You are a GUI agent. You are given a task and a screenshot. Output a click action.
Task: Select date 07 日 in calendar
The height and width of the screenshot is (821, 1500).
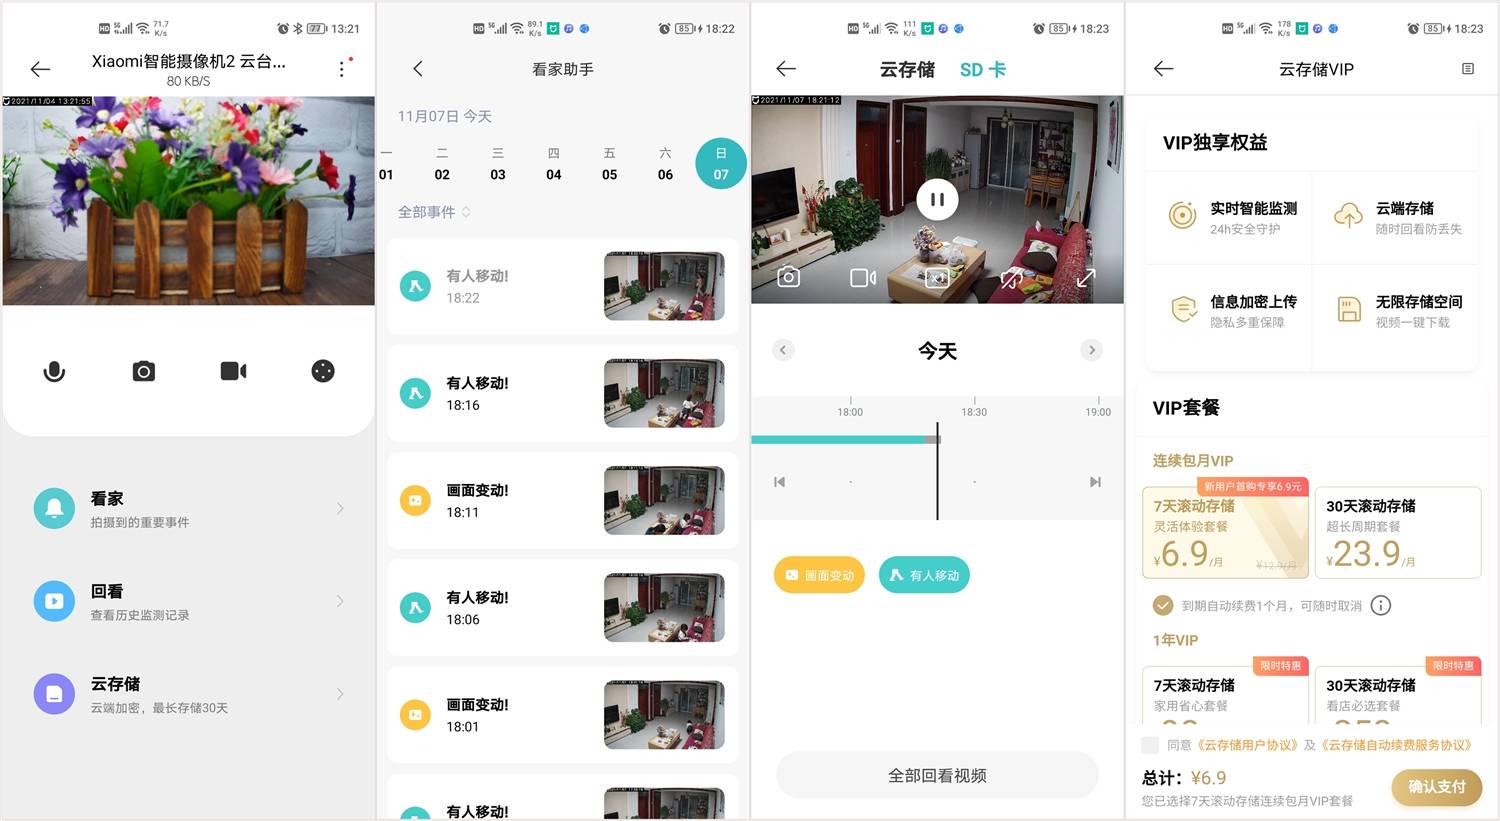pos(721,163)
